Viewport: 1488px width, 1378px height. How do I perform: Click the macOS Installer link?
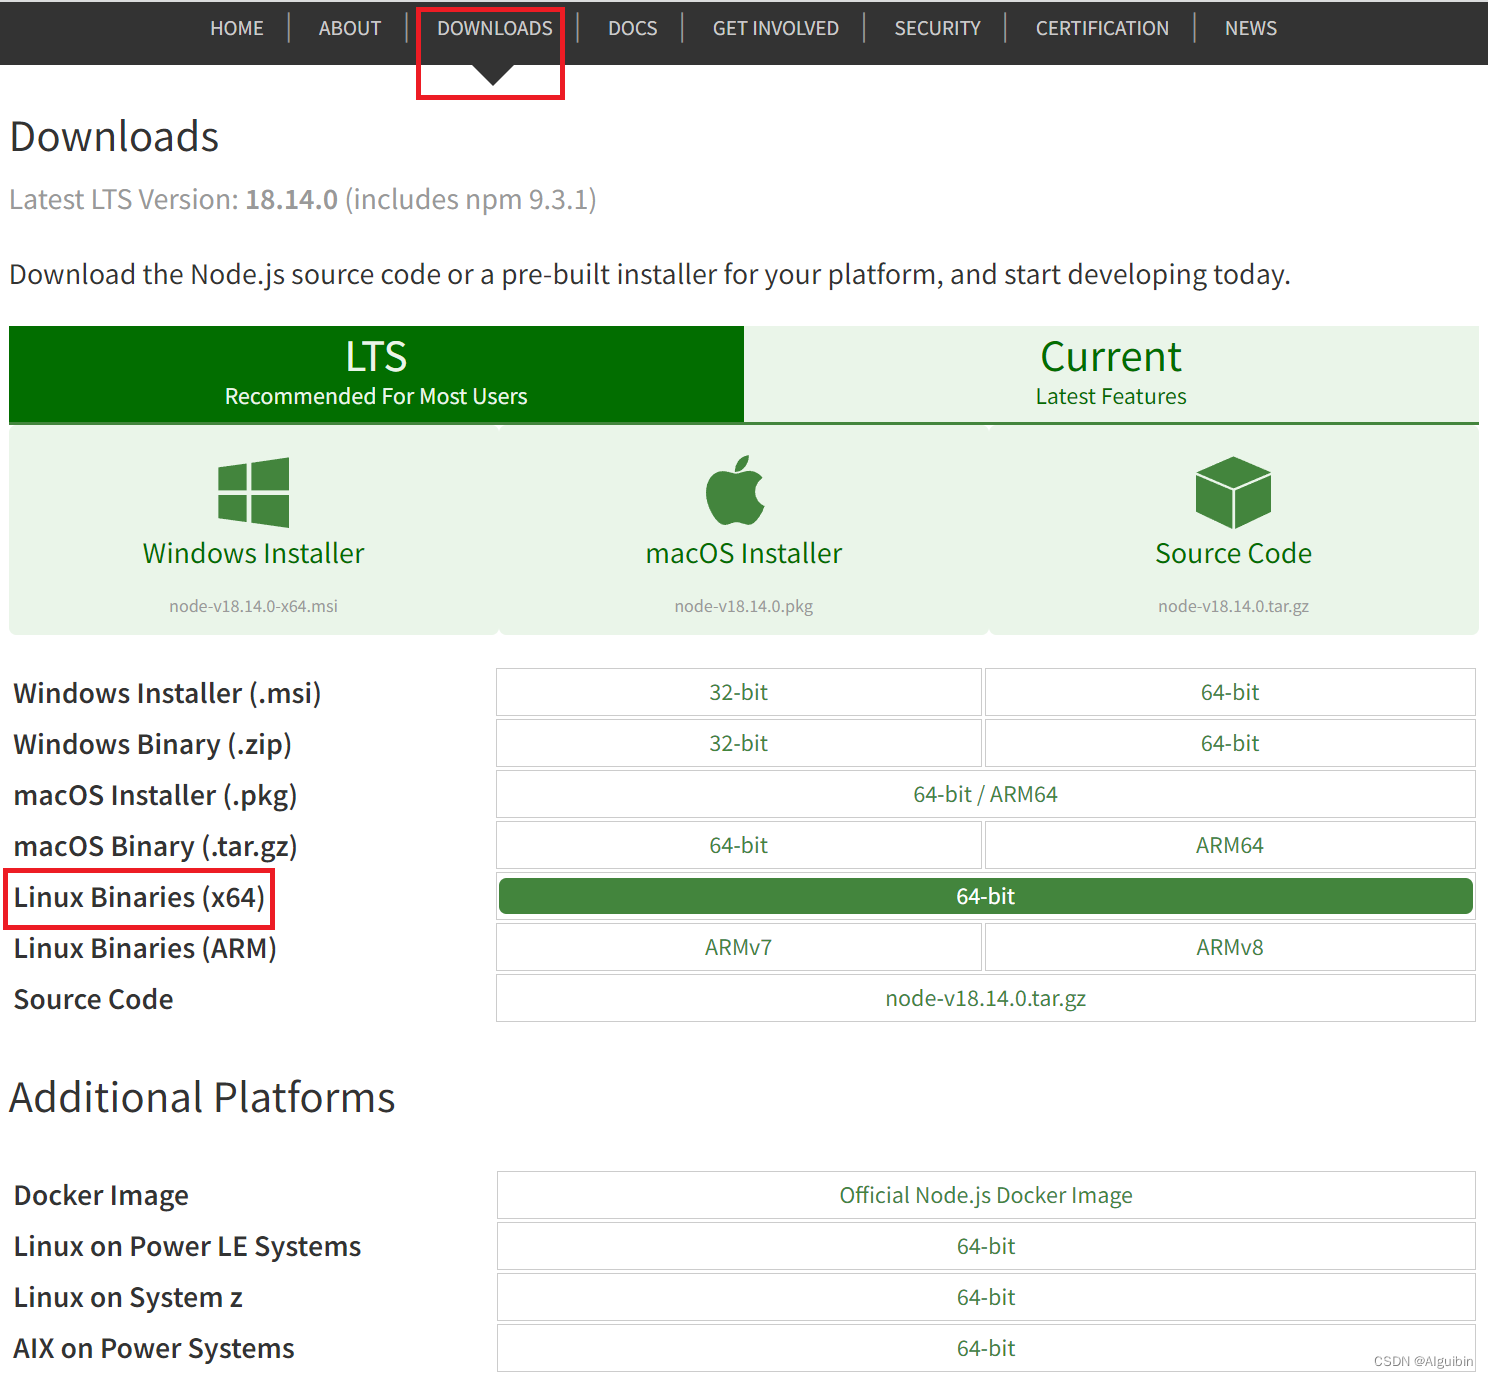(x=744, y=553)
